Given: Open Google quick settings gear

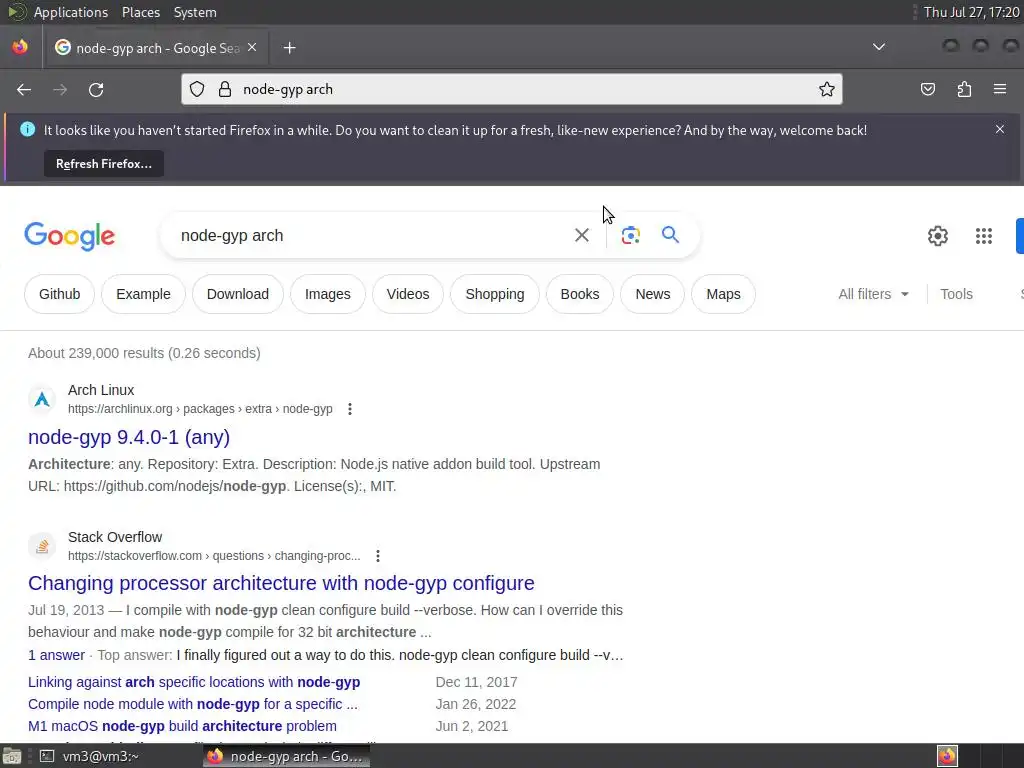Looking at the screenshot, I should (938, 236).
